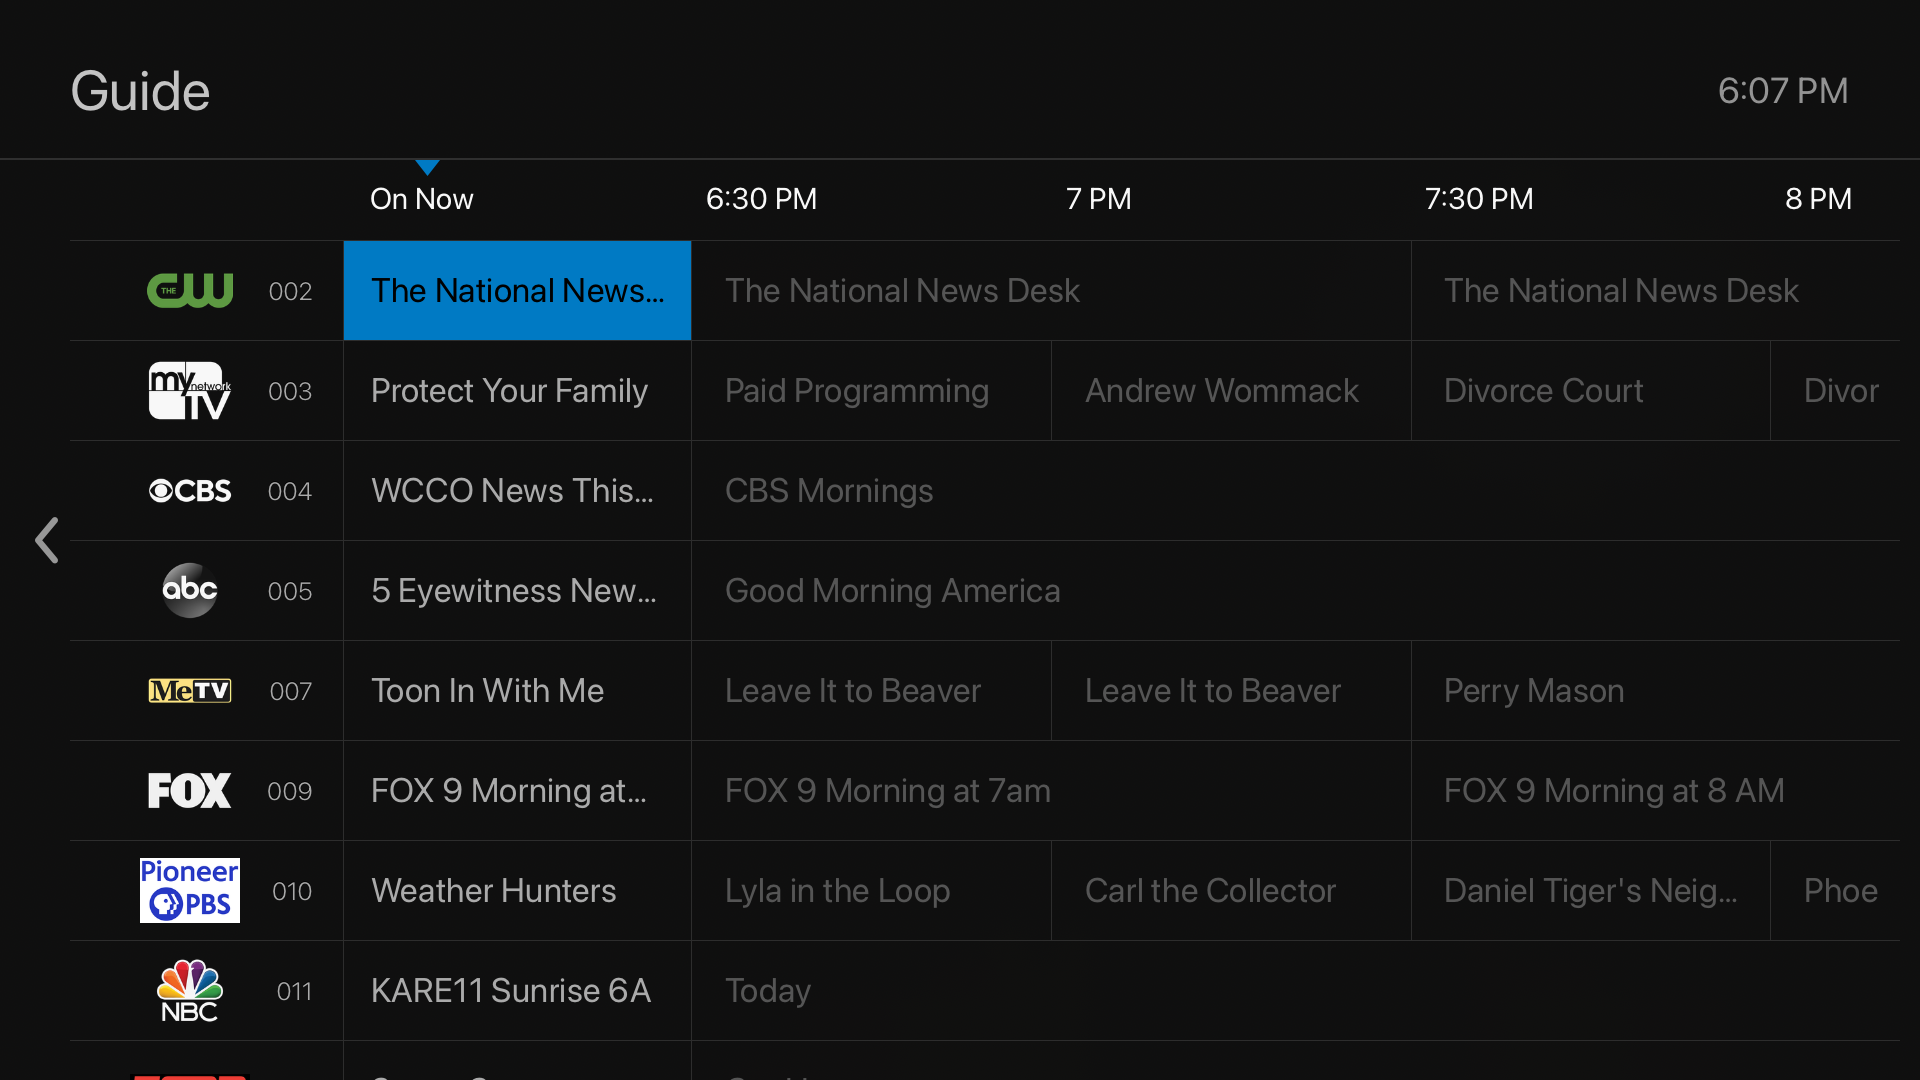
Task: Select the NBC channel logo
Action: [190, 990]
